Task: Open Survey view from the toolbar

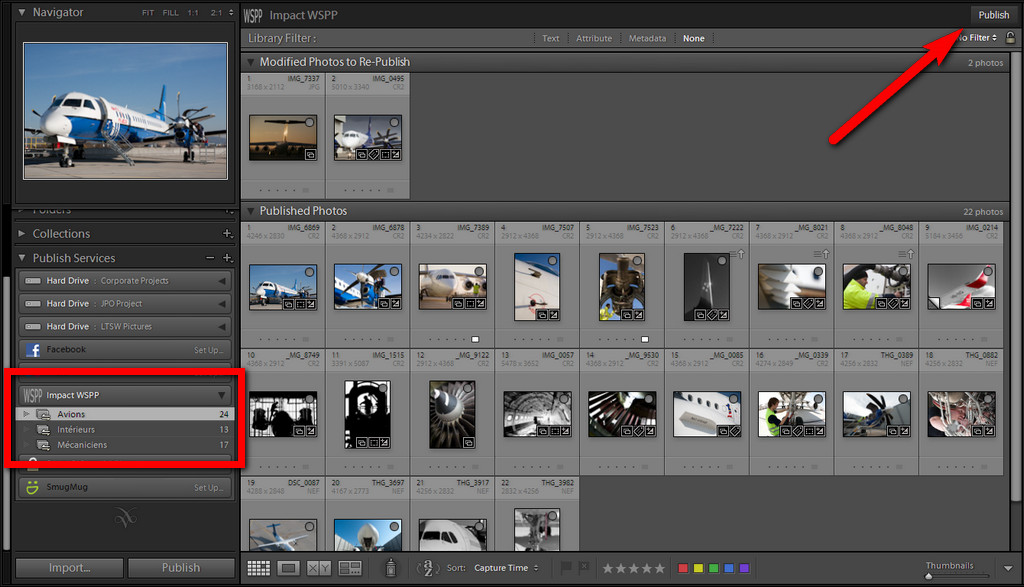Action: coord(350,568)
